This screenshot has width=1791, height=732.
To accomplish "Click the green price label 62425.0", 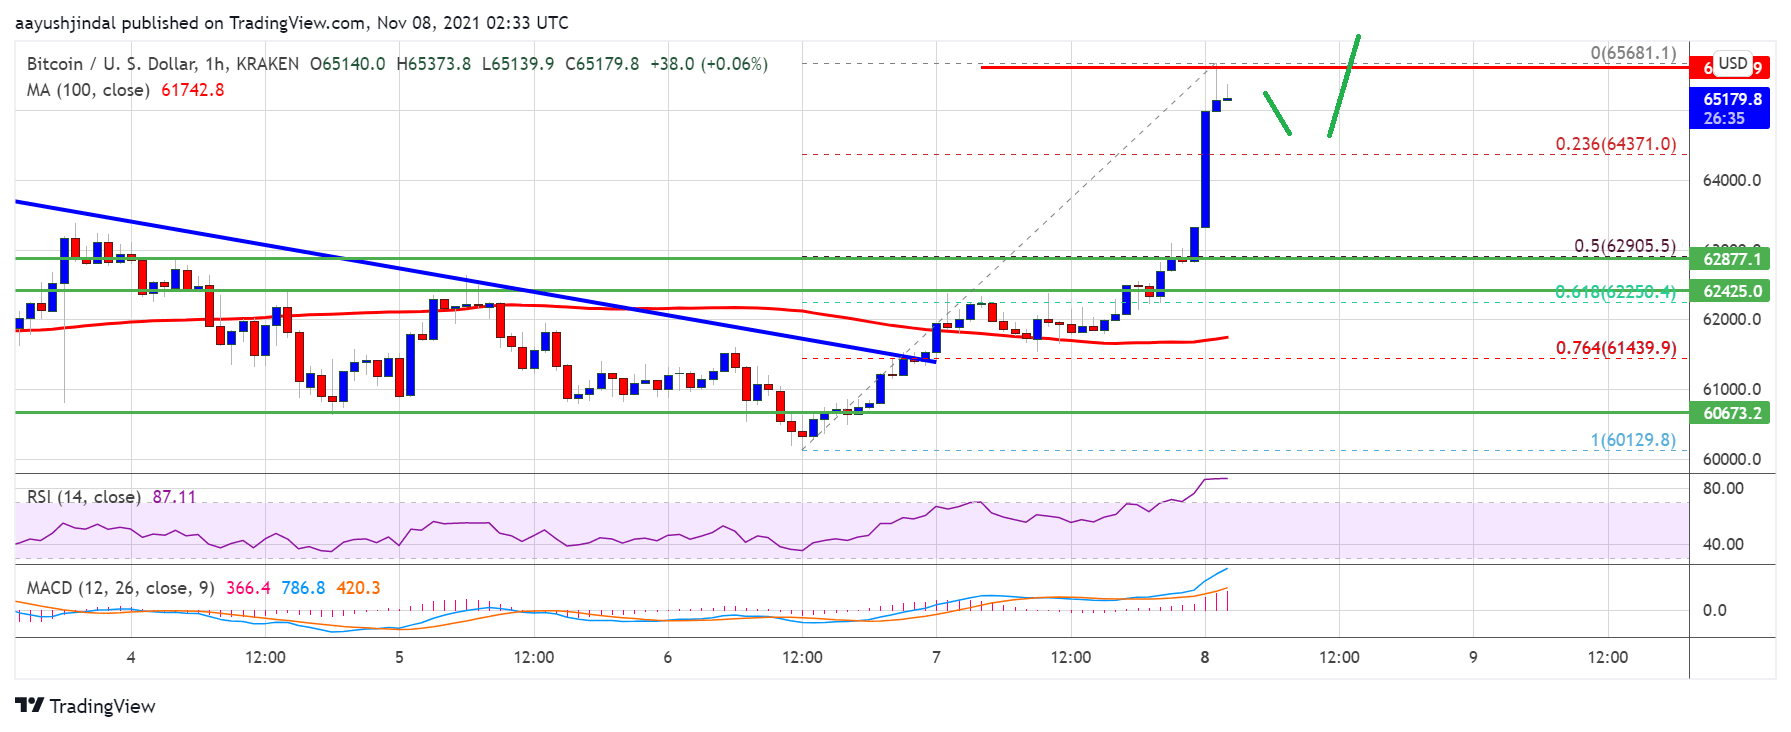I will pos(1732,291).
